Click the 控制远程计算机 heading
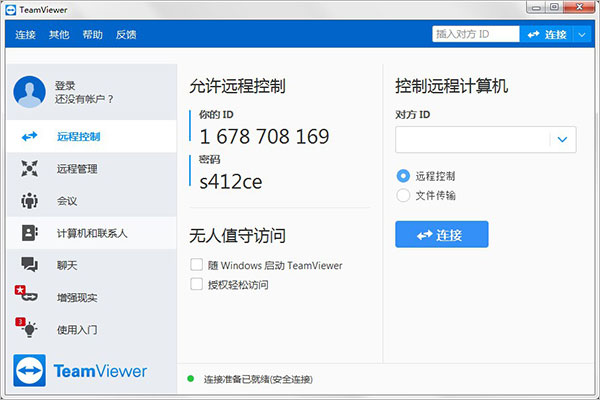 click(x=452, y=86)
